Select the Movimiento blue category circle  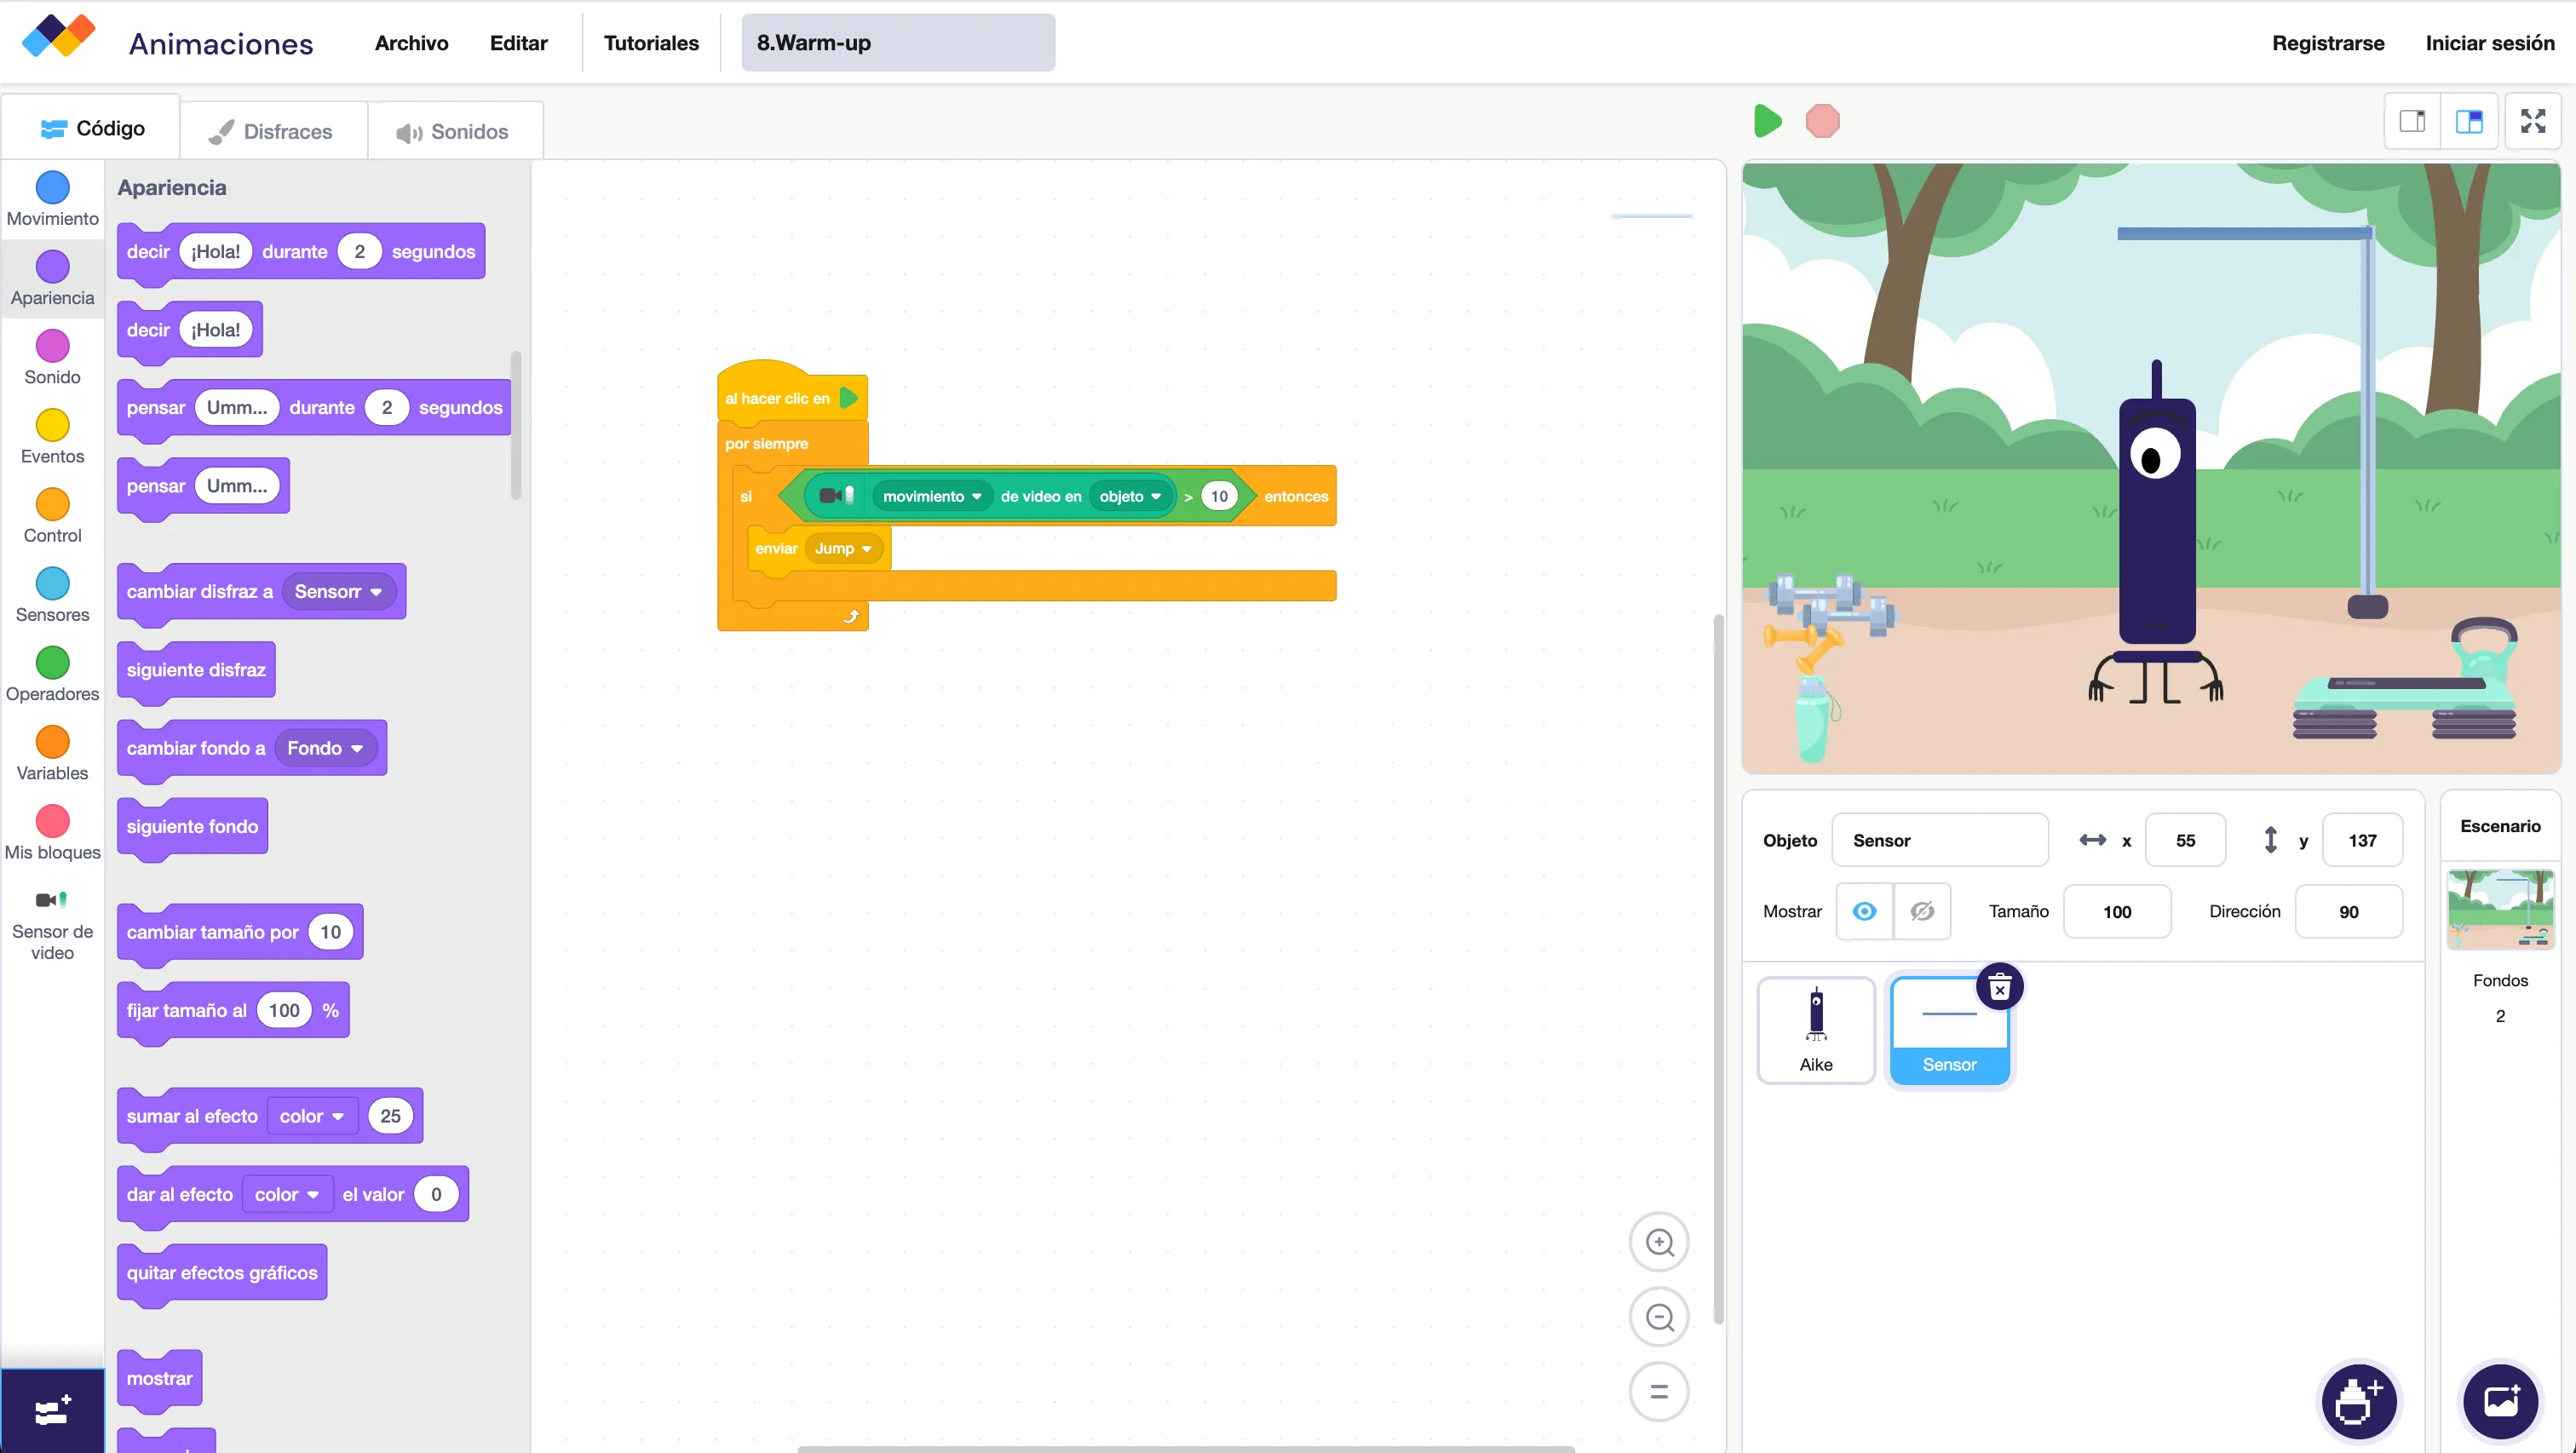pyautogui.click(x=52, y=187)
